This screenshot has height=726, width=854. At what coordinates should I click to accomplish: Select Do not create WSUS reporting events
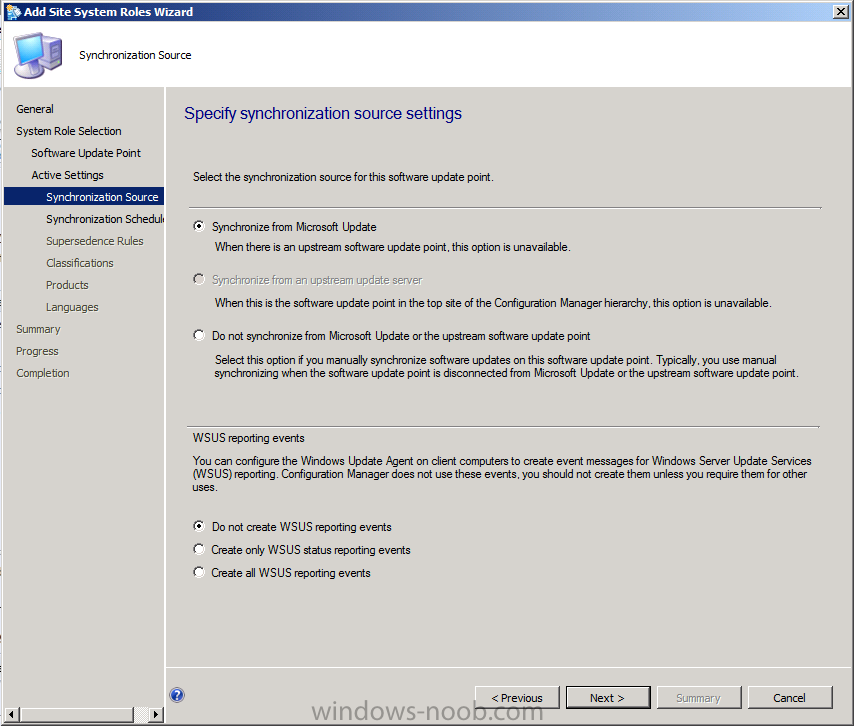(199, 526)
